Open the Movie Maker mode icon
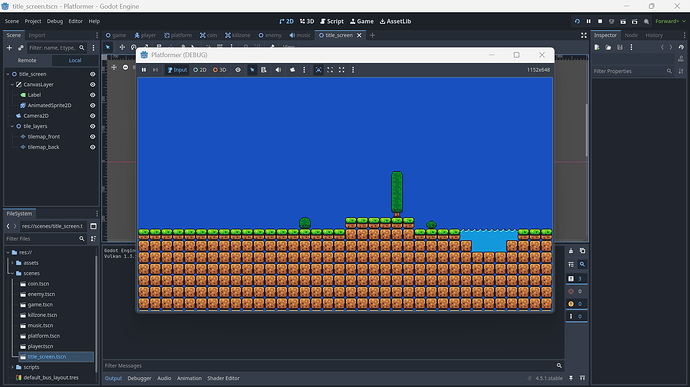This screenshot has height=387, width=690. tap(646, 21)
